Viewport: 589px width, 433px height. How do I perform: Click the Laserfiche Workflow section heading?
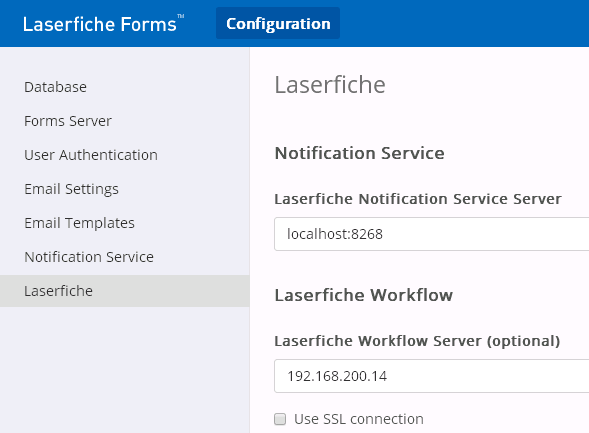(364, 295)
